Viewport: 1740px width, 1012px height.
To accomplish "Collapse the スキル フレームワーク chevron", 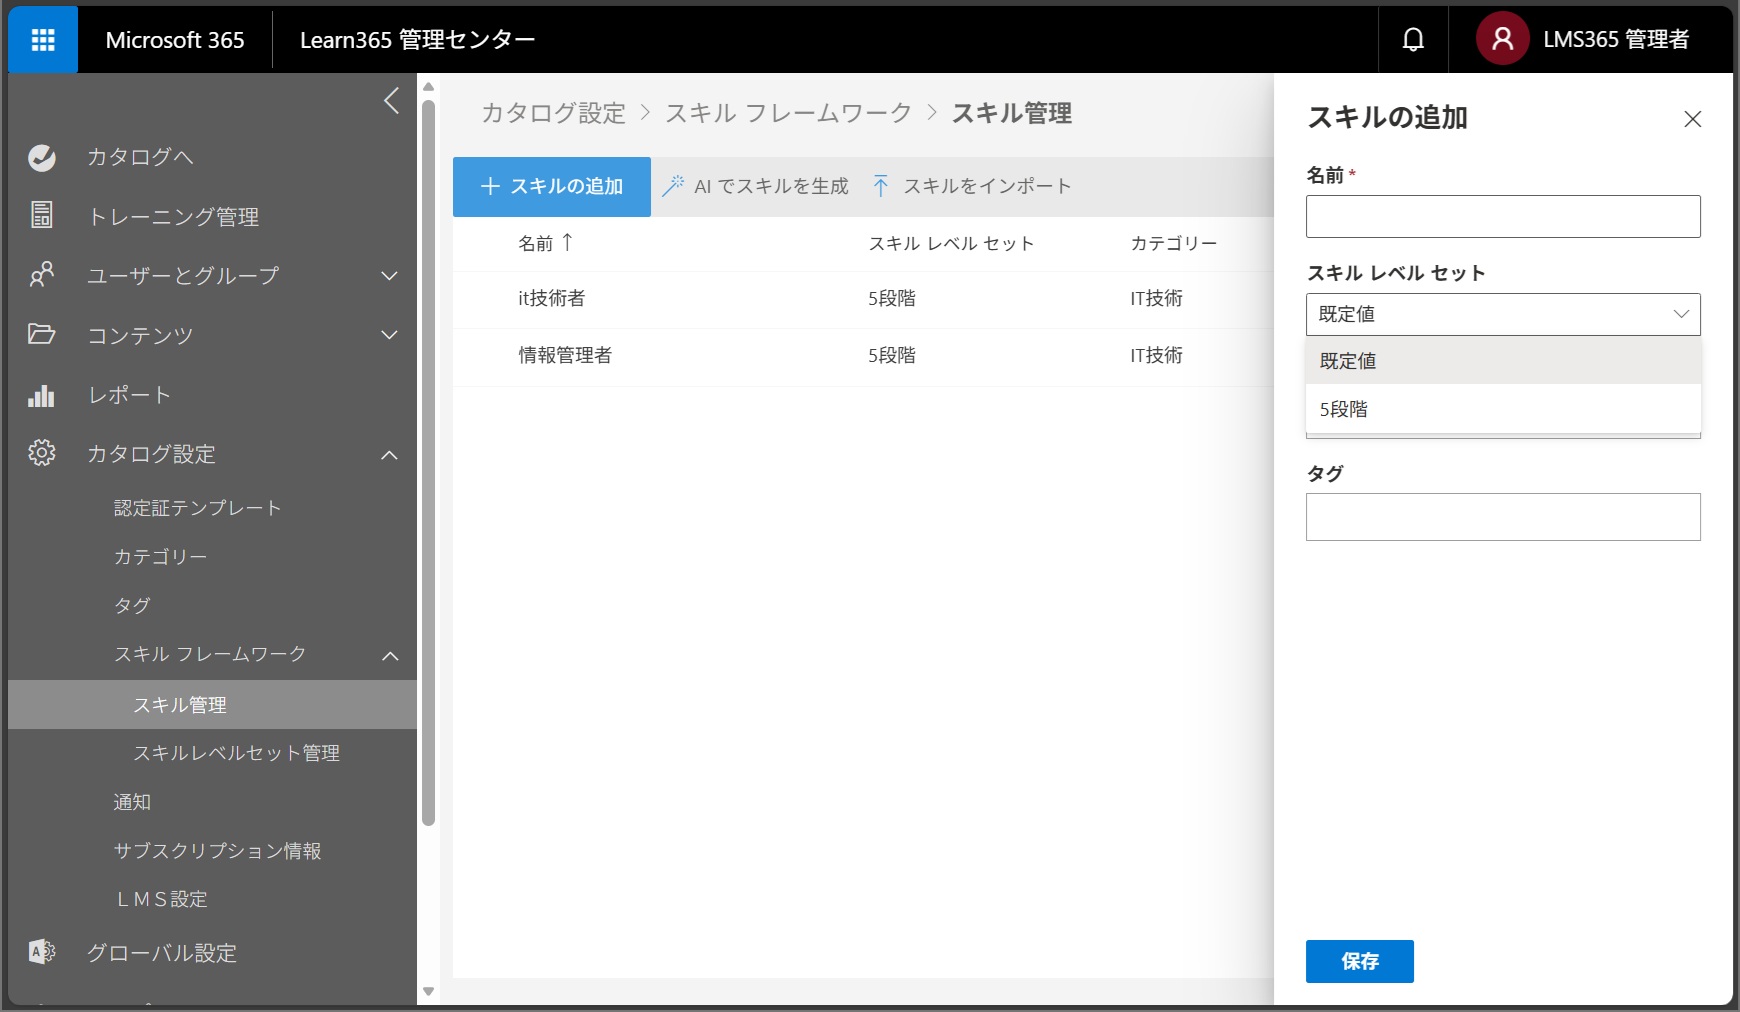I will [390, 656].
